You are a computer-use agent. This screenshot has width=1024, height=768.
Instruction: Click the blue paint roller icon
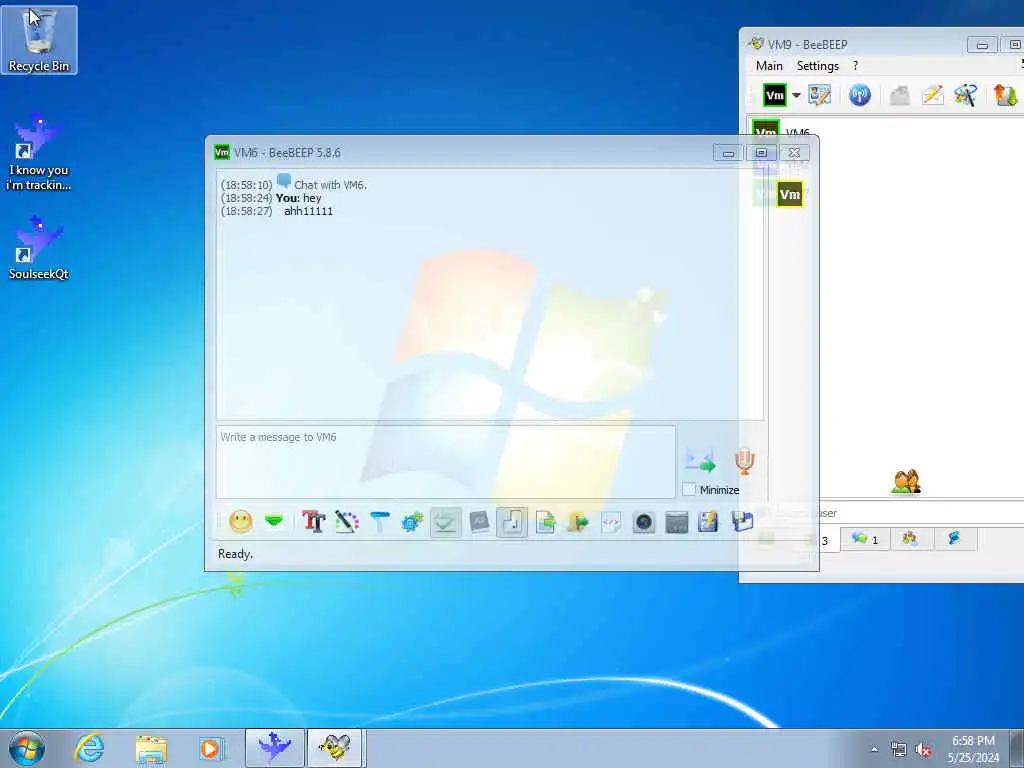pyautogui.click(x=379, y=522)
